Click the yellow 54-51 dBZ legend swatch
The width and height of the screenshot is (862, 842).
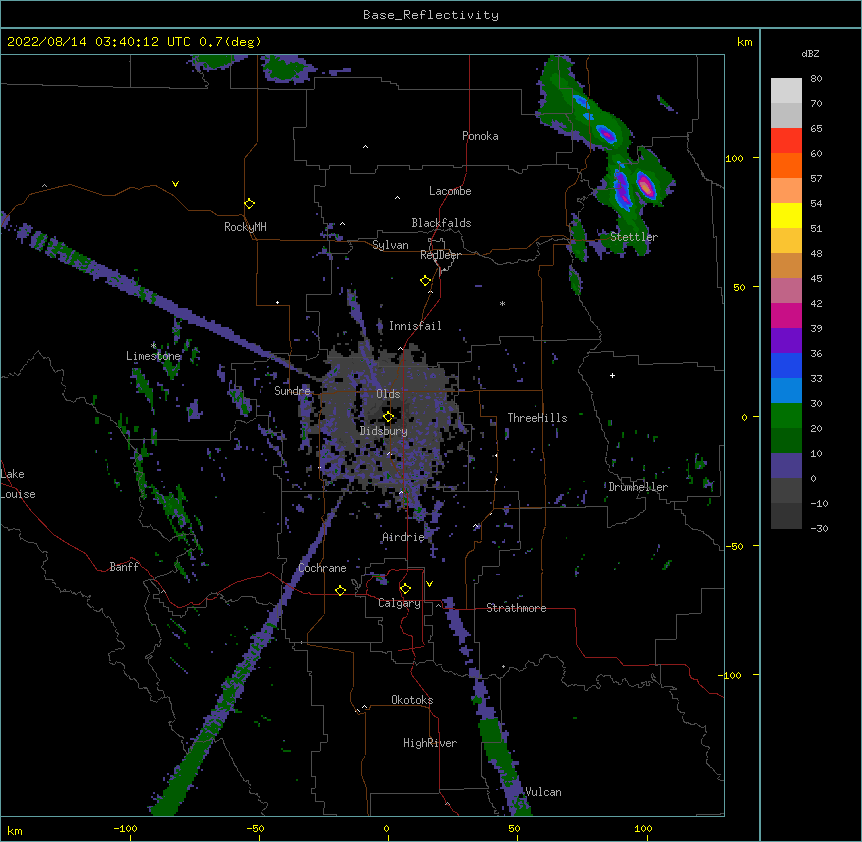[x=786, y=215]
